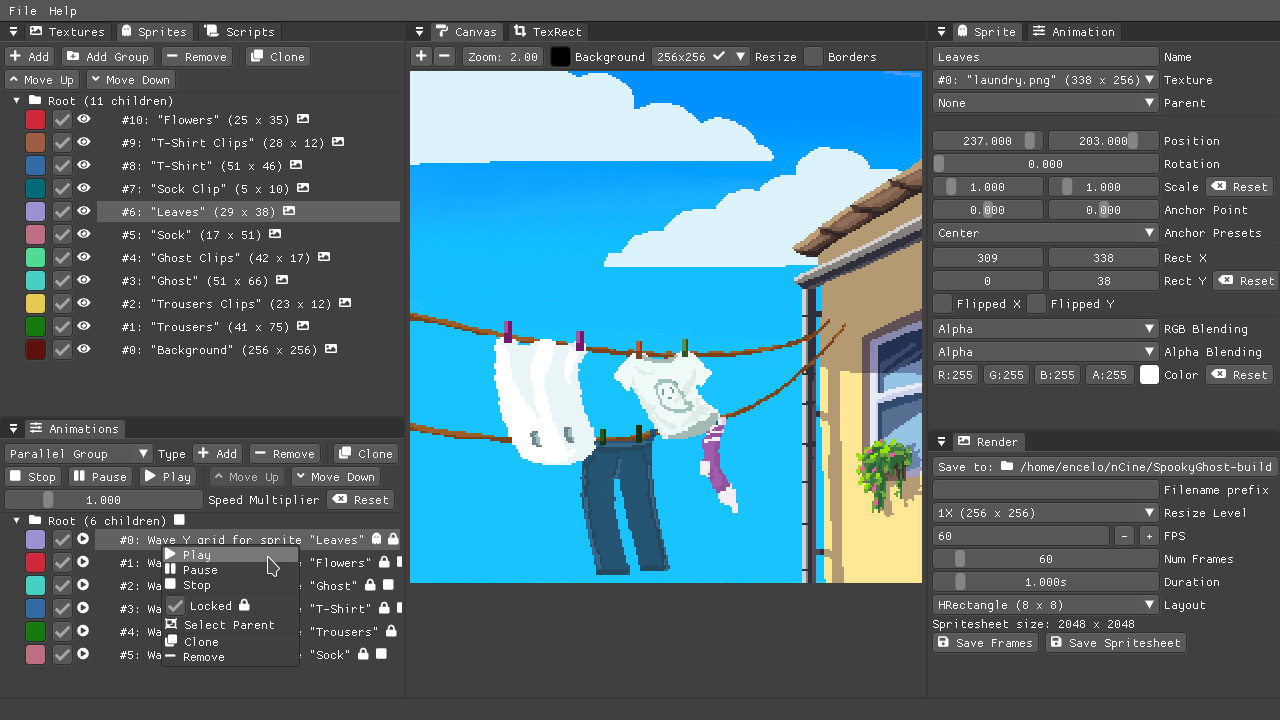Uncheck the enabled checkbox for "Leaves" sprite
Viewport: 1280px width, 720px height.
click(62, 212)
